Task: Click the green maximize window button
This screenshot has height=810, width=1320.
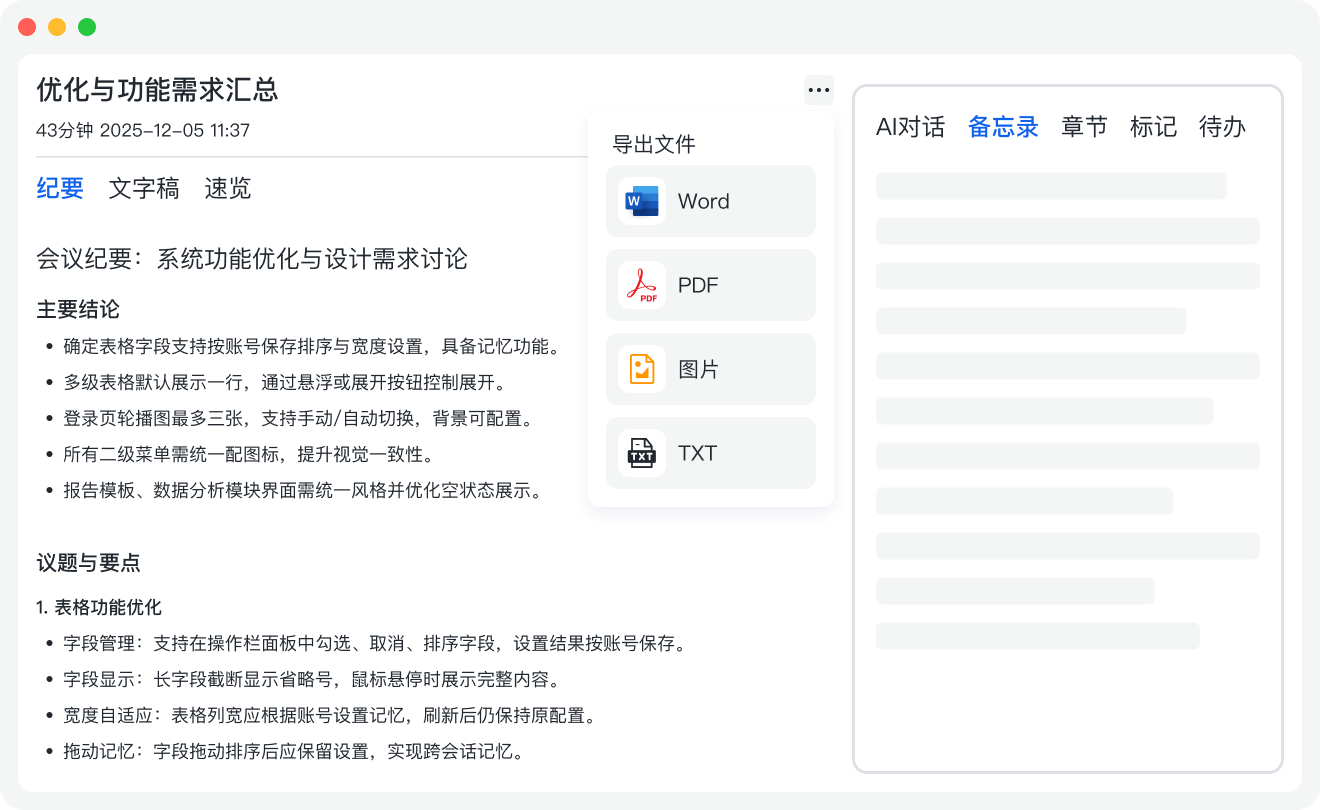Action: 87,27
